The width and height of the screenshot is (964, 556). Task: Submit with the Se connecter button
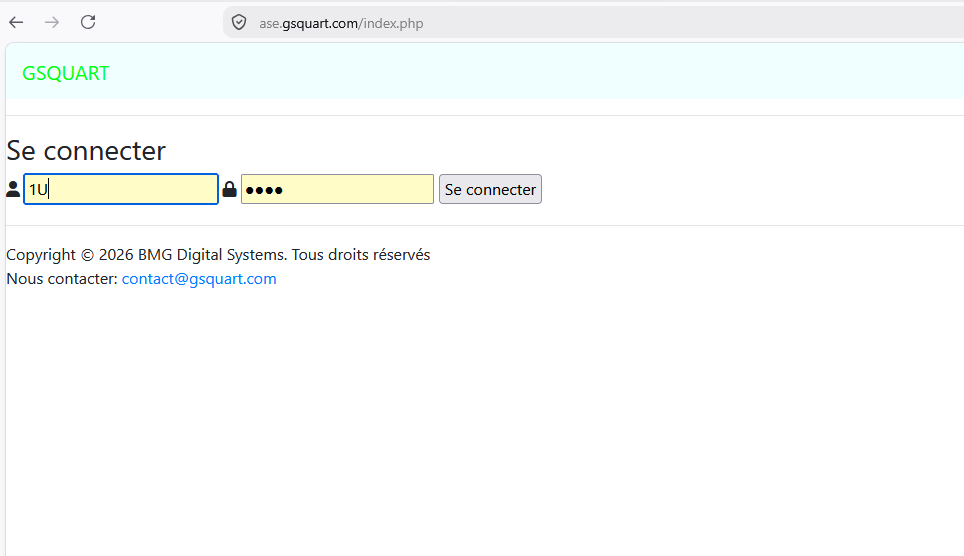[x=490, y=189]
